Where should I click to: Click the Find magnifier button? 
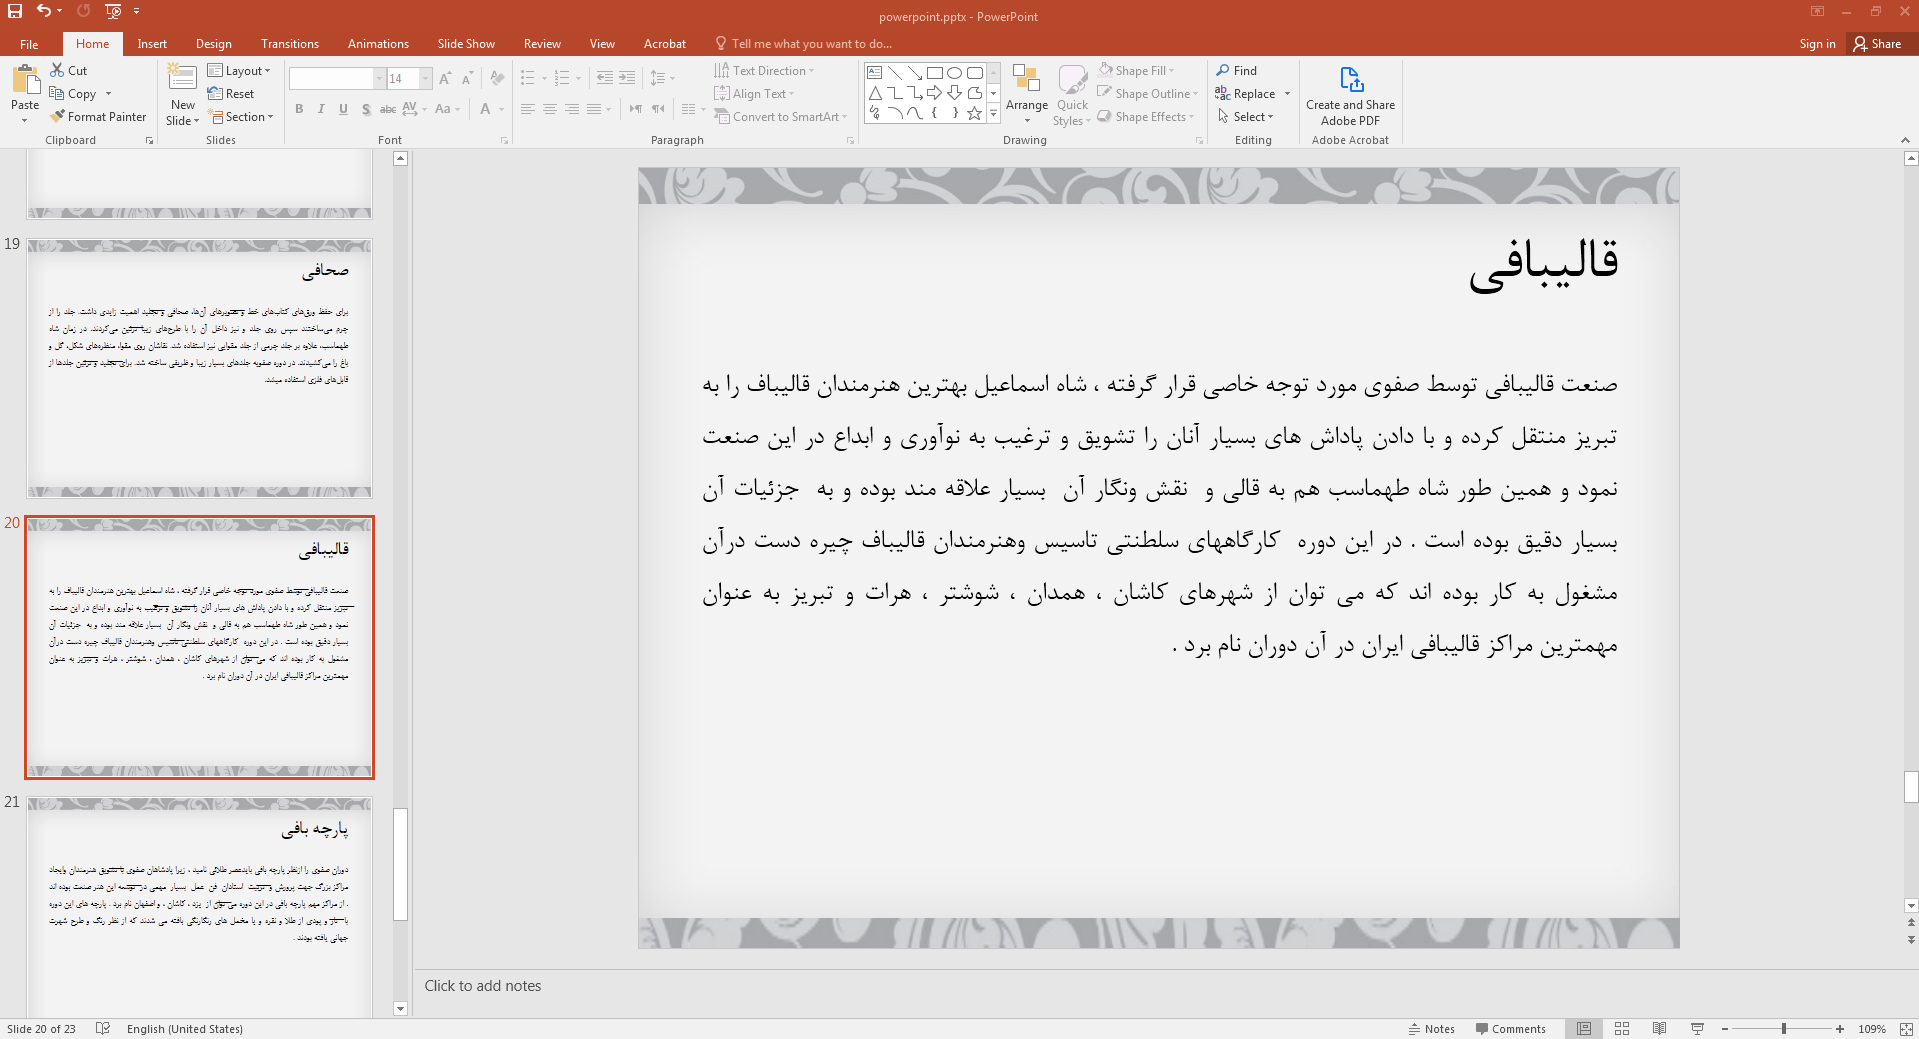click(x=1237, y=70)
